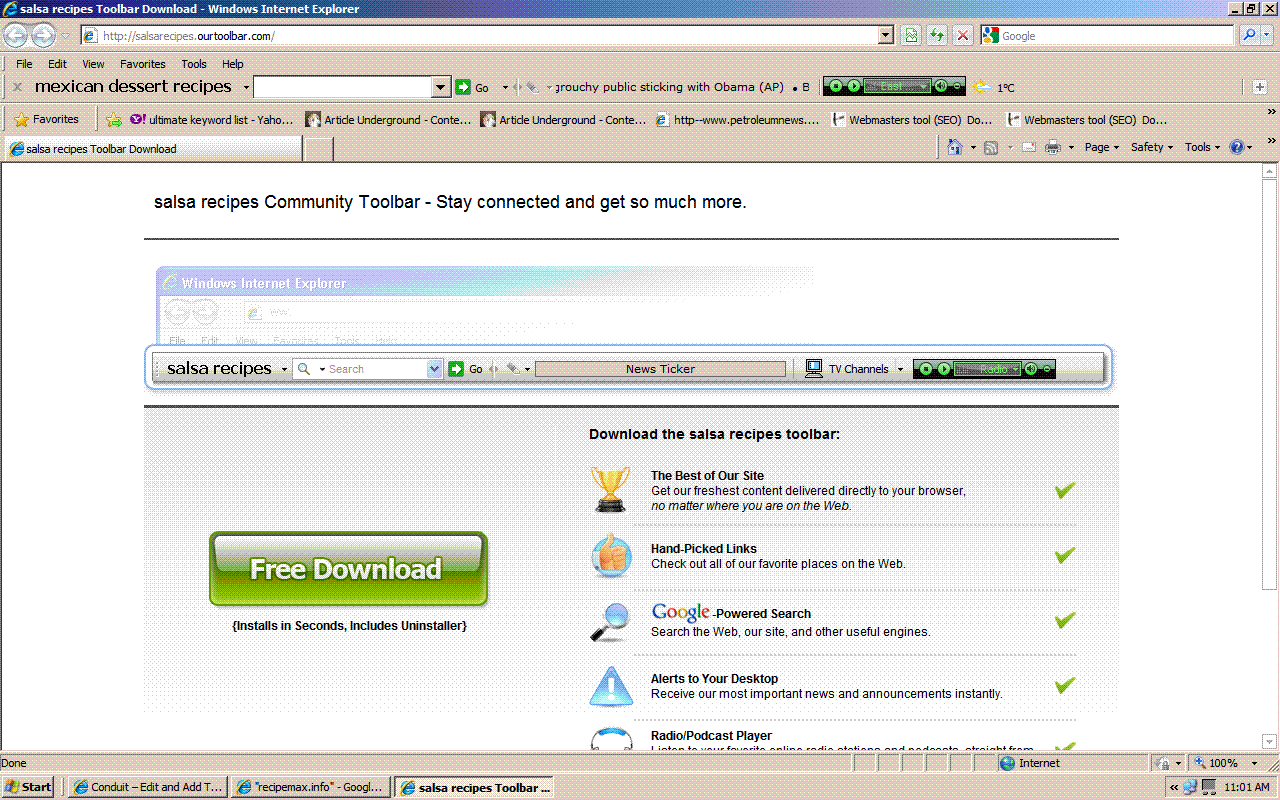Open the Tools menu in menu bar
The width and height of the screenshot is (1280, 800).
coord(194,64)
